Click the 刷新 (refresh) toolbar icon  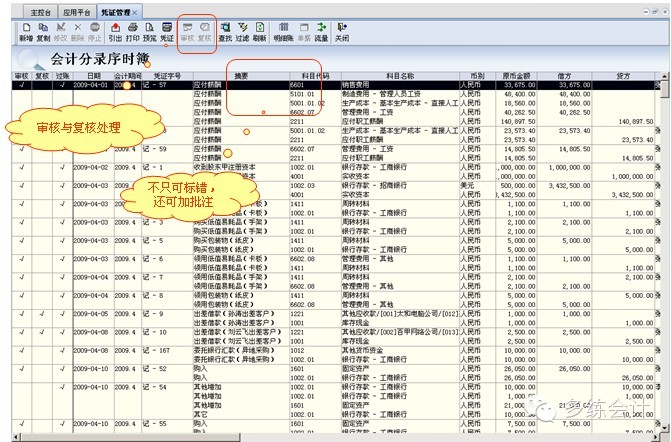pyautogui.click(x=259, y=33)
